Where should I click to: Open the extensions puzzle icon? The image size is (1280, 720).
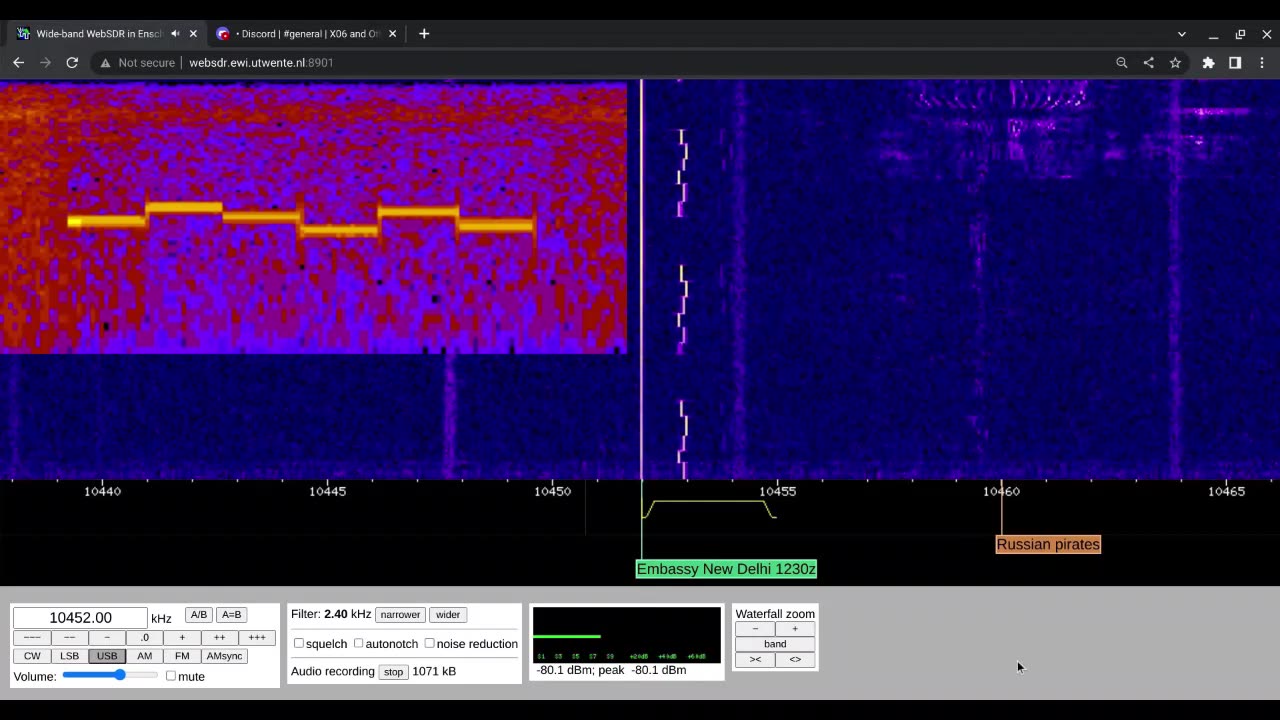pos(1208,62)
